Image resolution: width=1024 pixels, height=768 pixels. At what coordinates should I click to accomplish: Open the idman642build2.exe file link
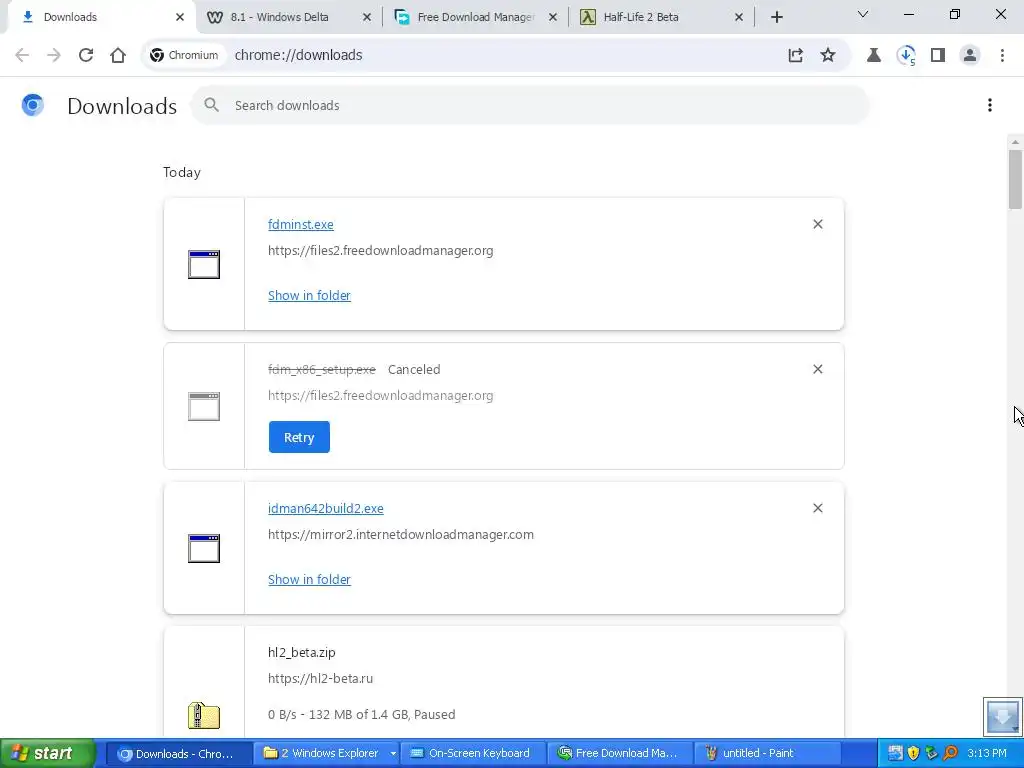click(325, 508)
